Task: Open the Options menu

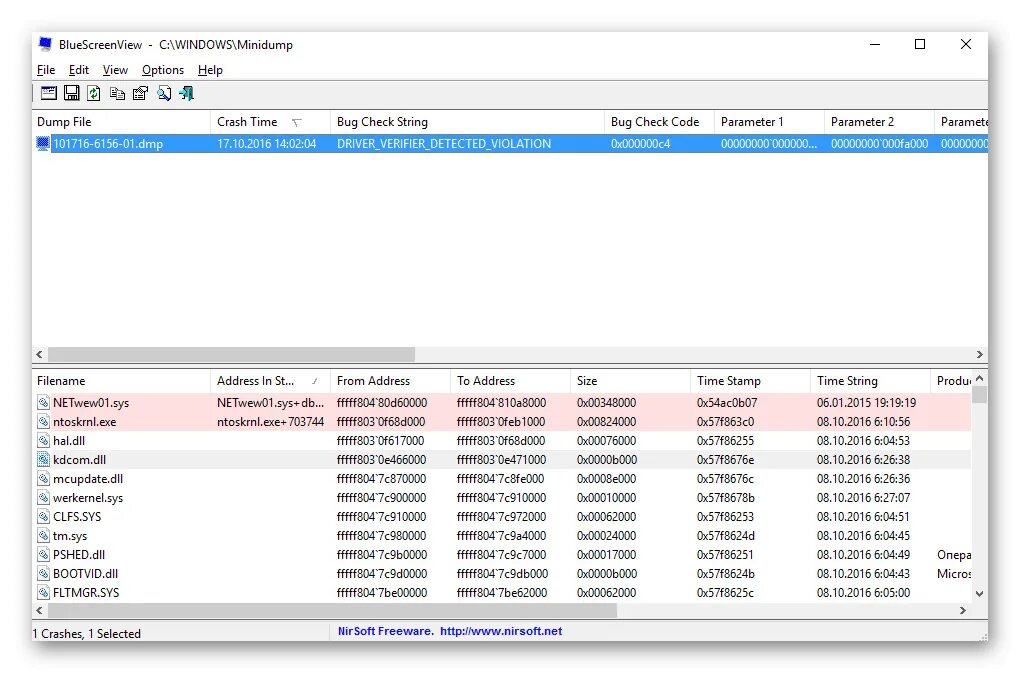Action: coord(163,70)
